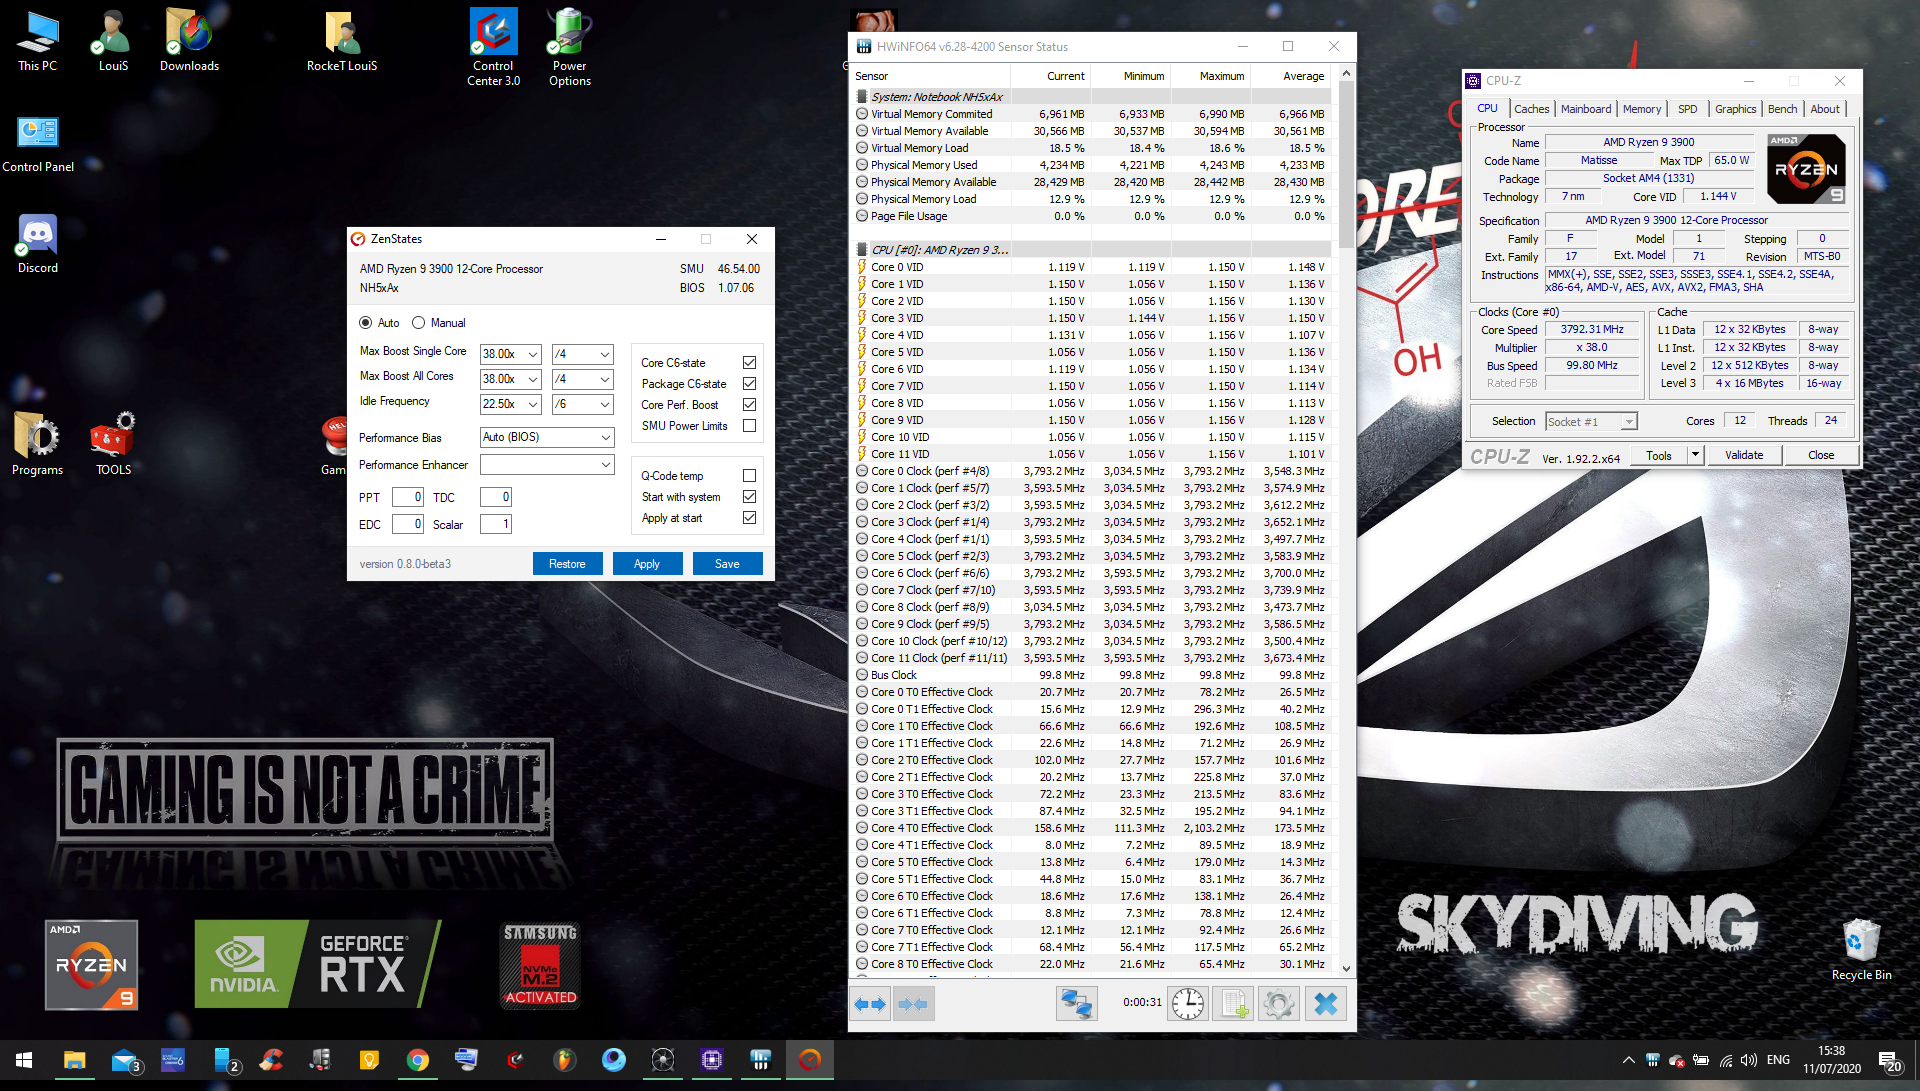This screenshot has width=1920, height=1091.
Task: Select Manual mode radio in ZenStates
Action: 418,323
